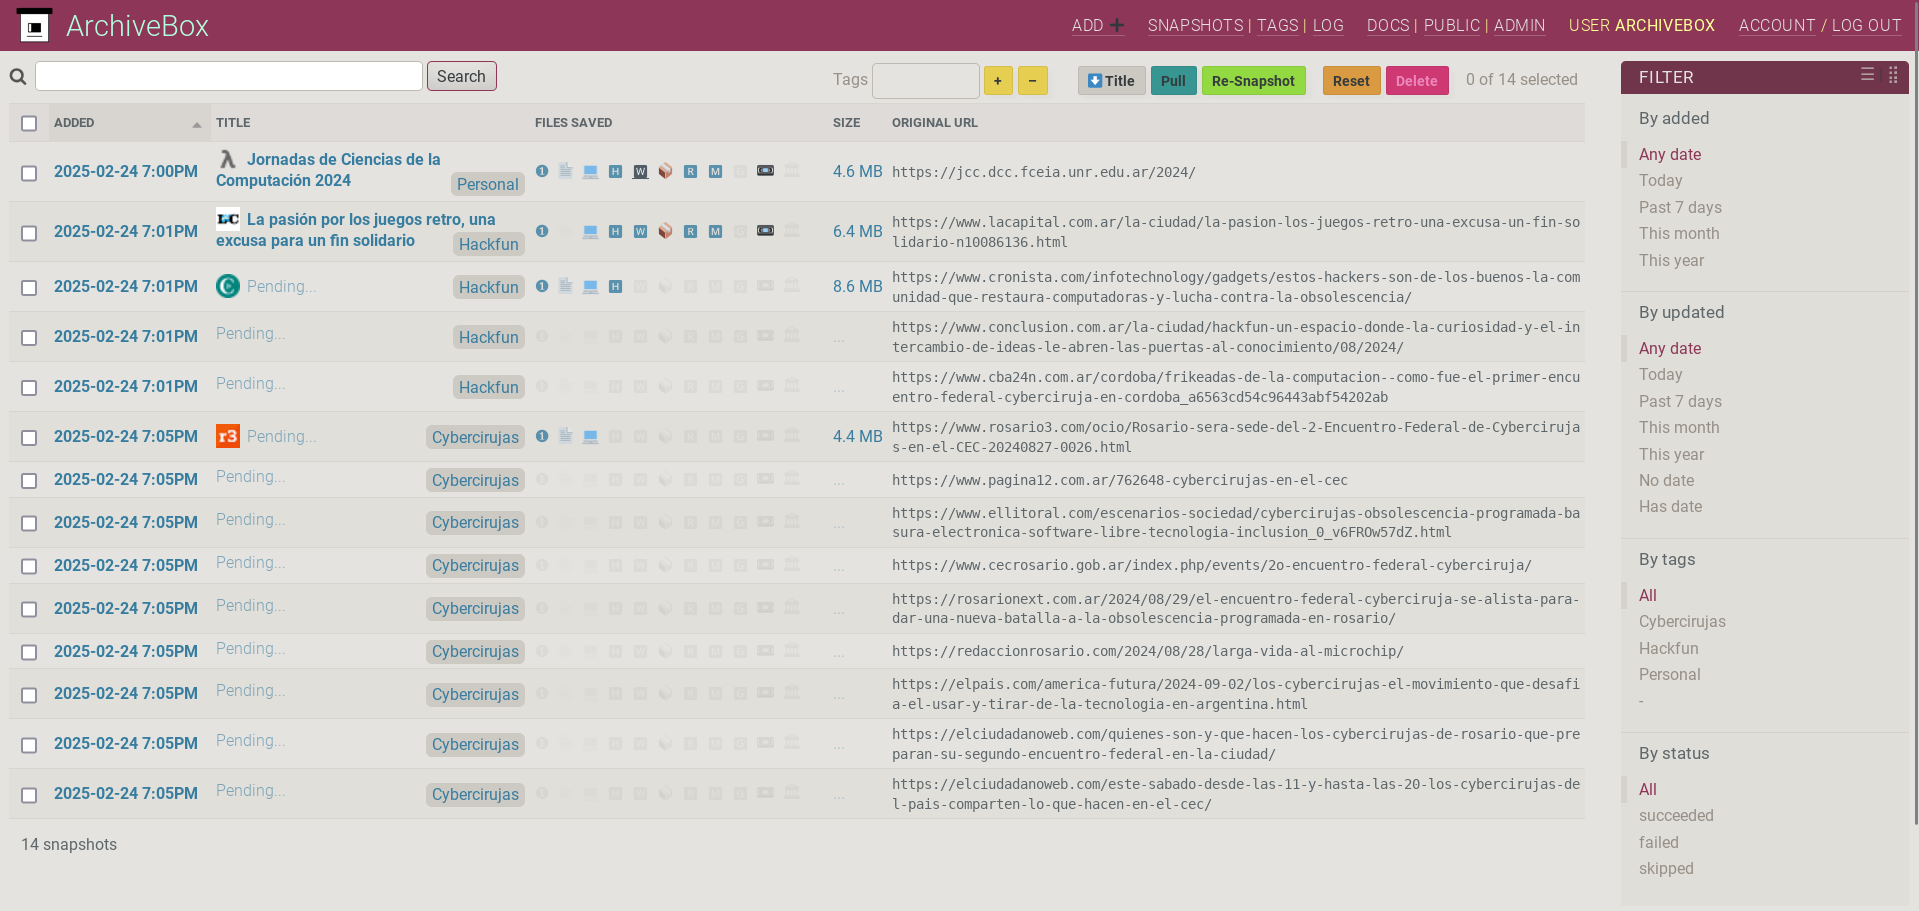The image size is (1919, 911).
Task: Open the ADD menu item
Action: point(1098,26)
